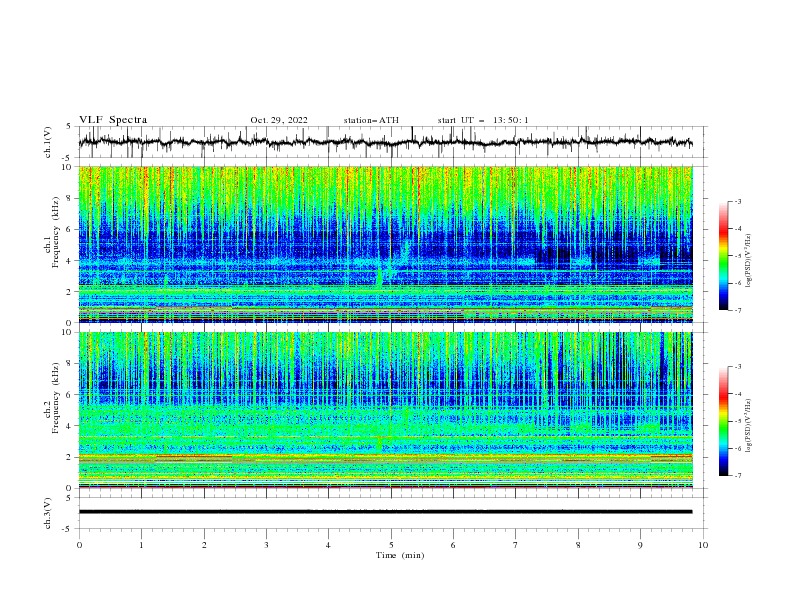The image size is (792, 612).
Task: Click the ch.2 spectrogram panel
Action: 385,410
